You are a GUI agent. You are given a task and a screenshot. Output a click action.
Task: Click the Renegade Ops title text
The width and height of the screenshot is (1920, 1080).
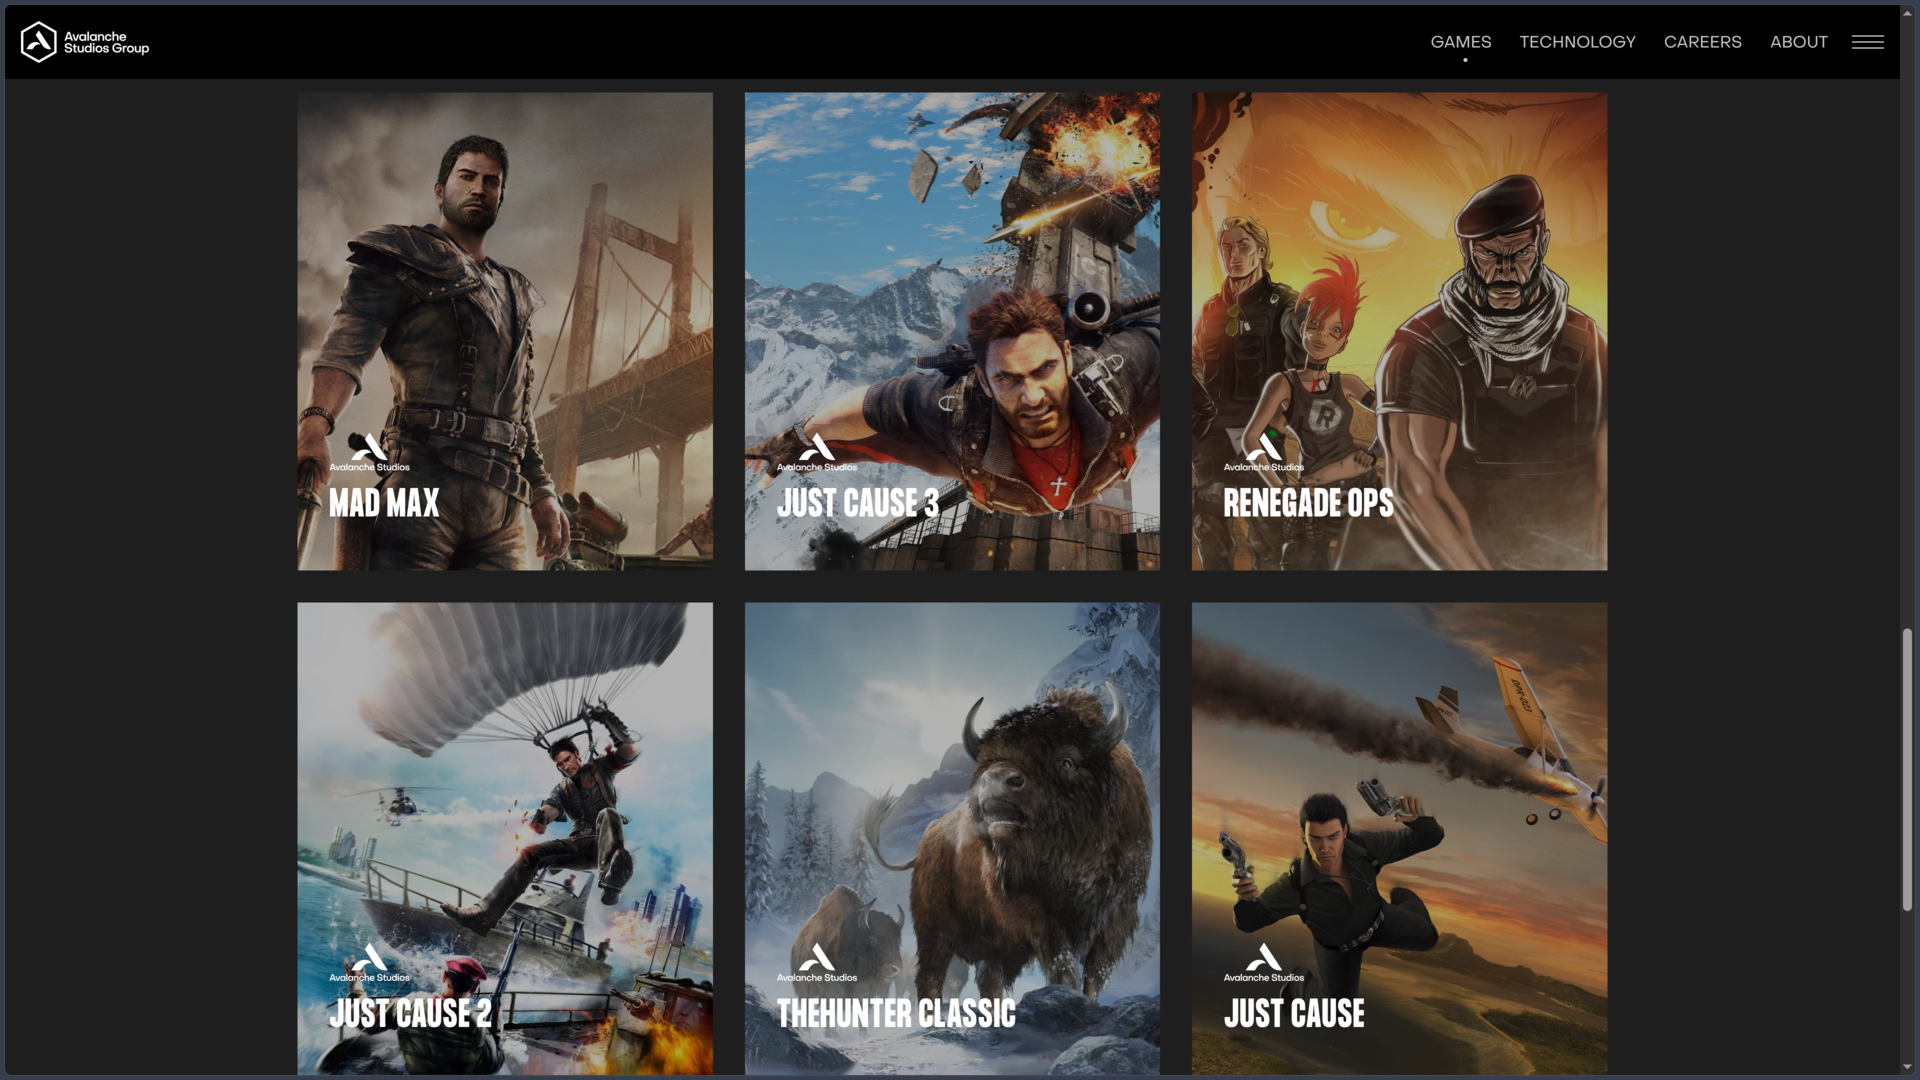[x=1308, y=503]
